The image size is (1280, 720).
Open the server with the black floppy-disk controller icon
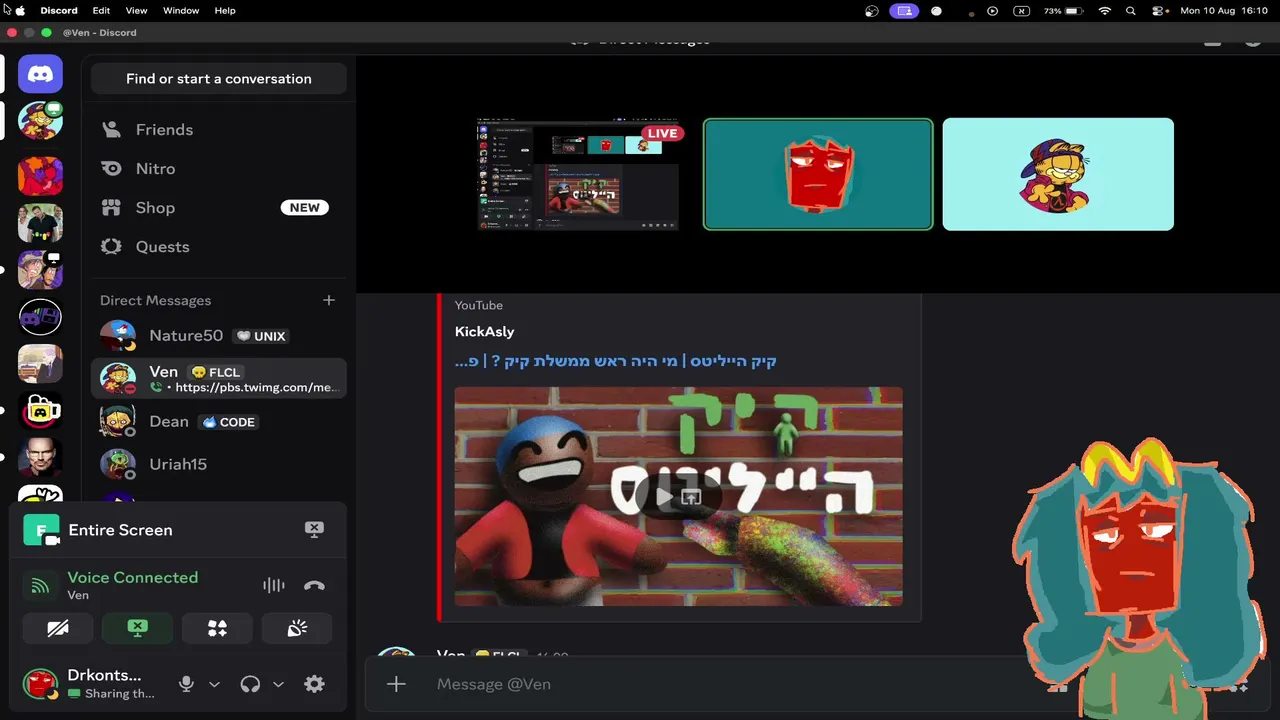pyautogui.click(x=40, y=317)
